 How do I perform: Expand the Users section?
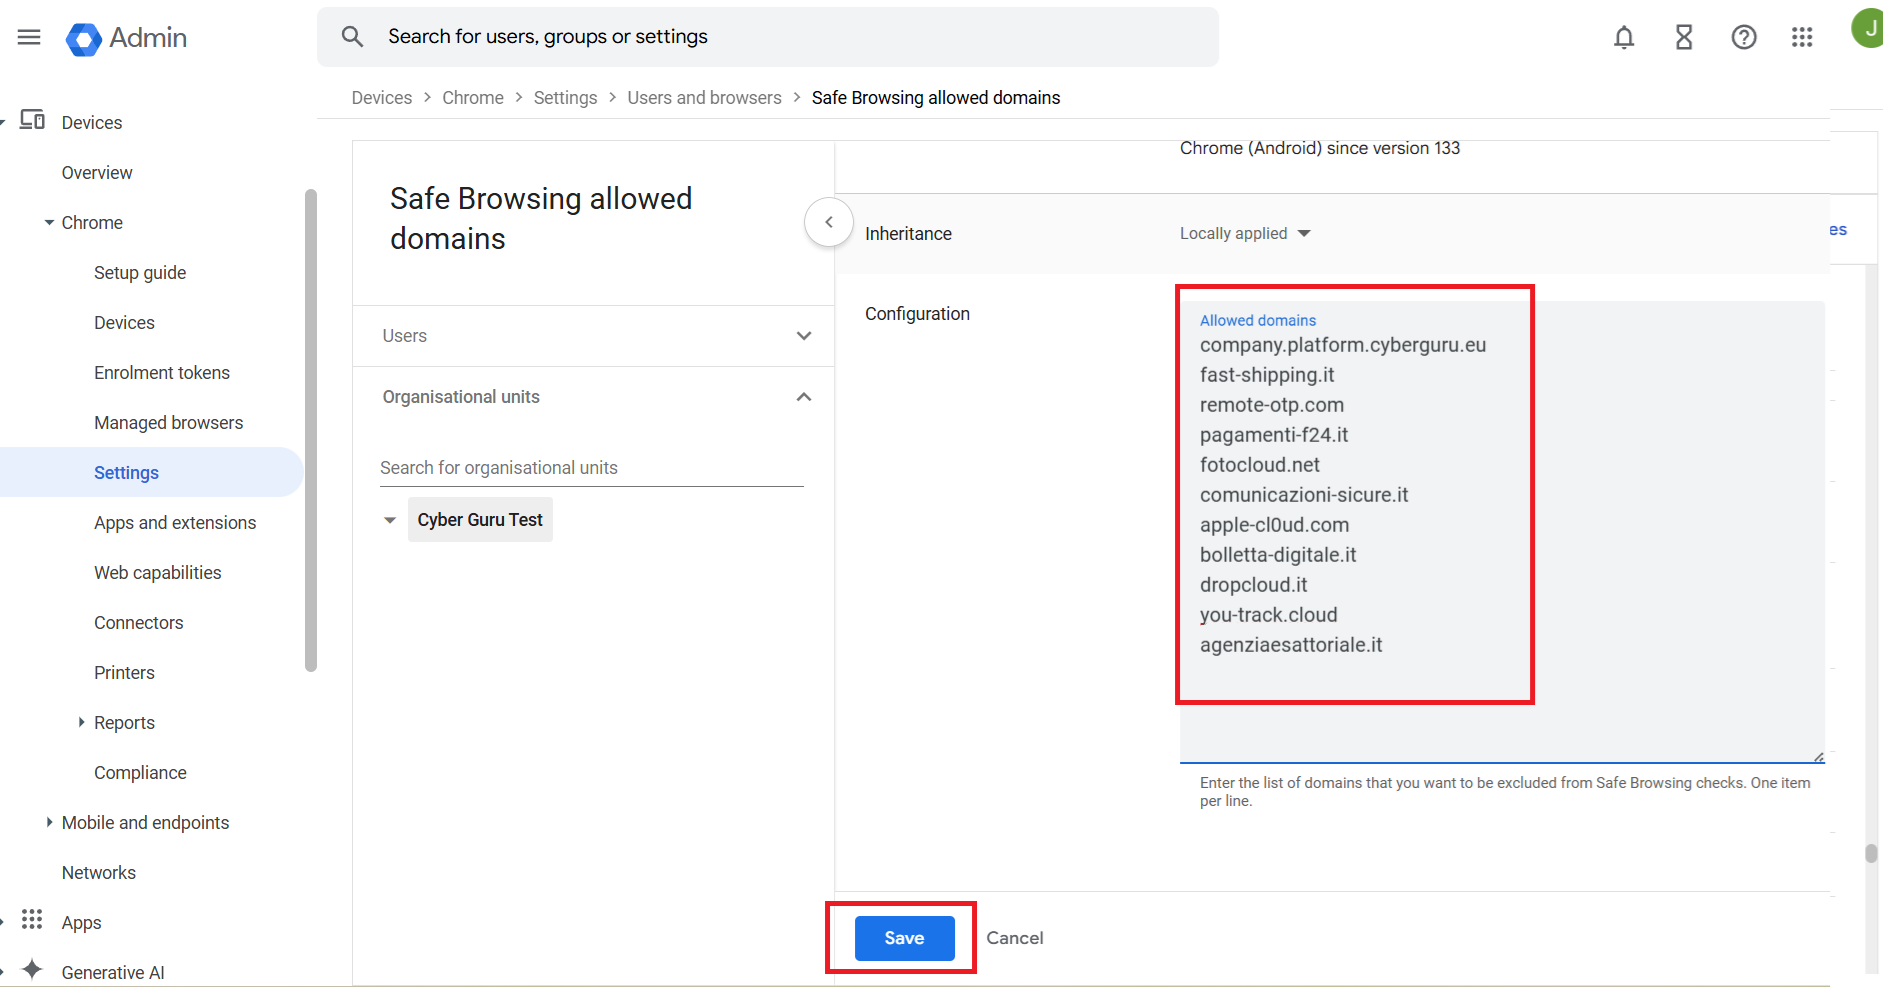tap(803, 335)
